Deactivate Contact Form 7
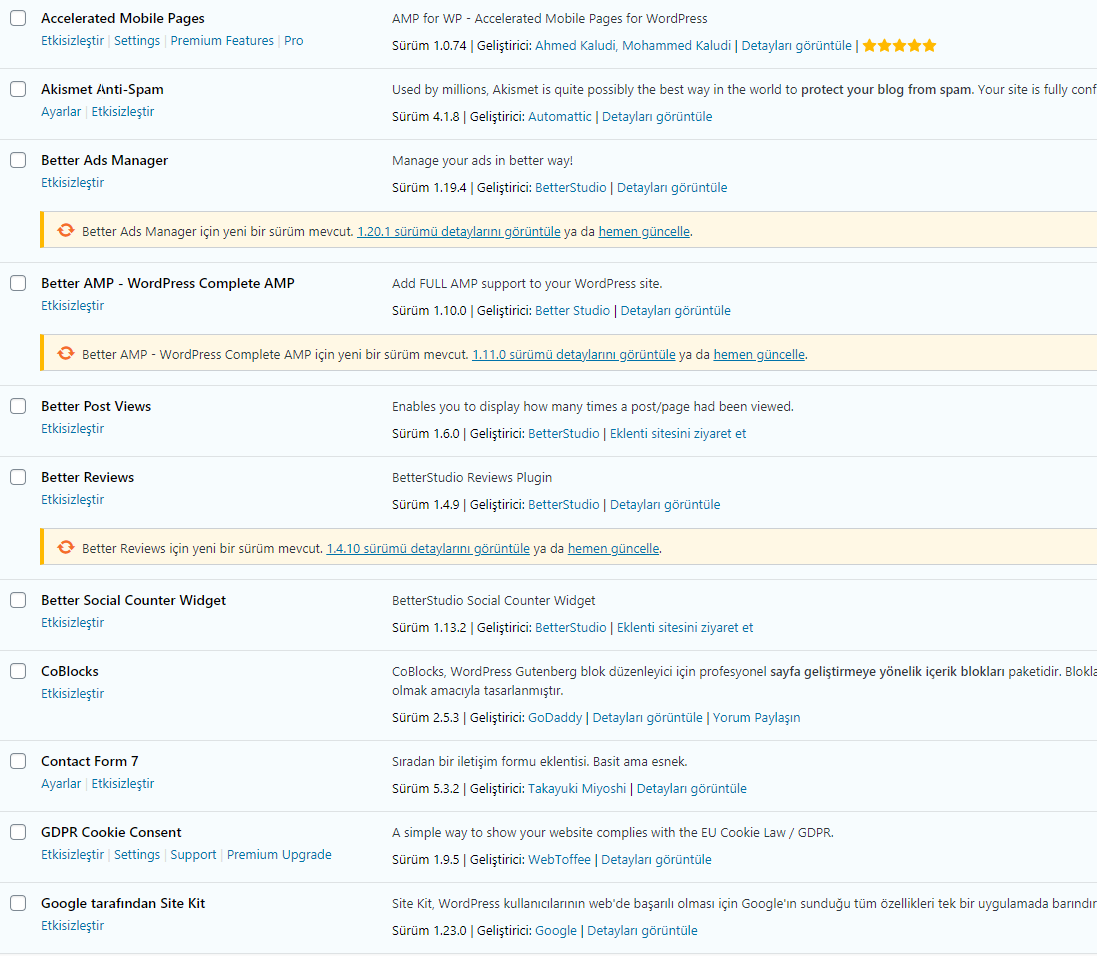The height and width of the screenshot is (960, 1097). [122, 784]
